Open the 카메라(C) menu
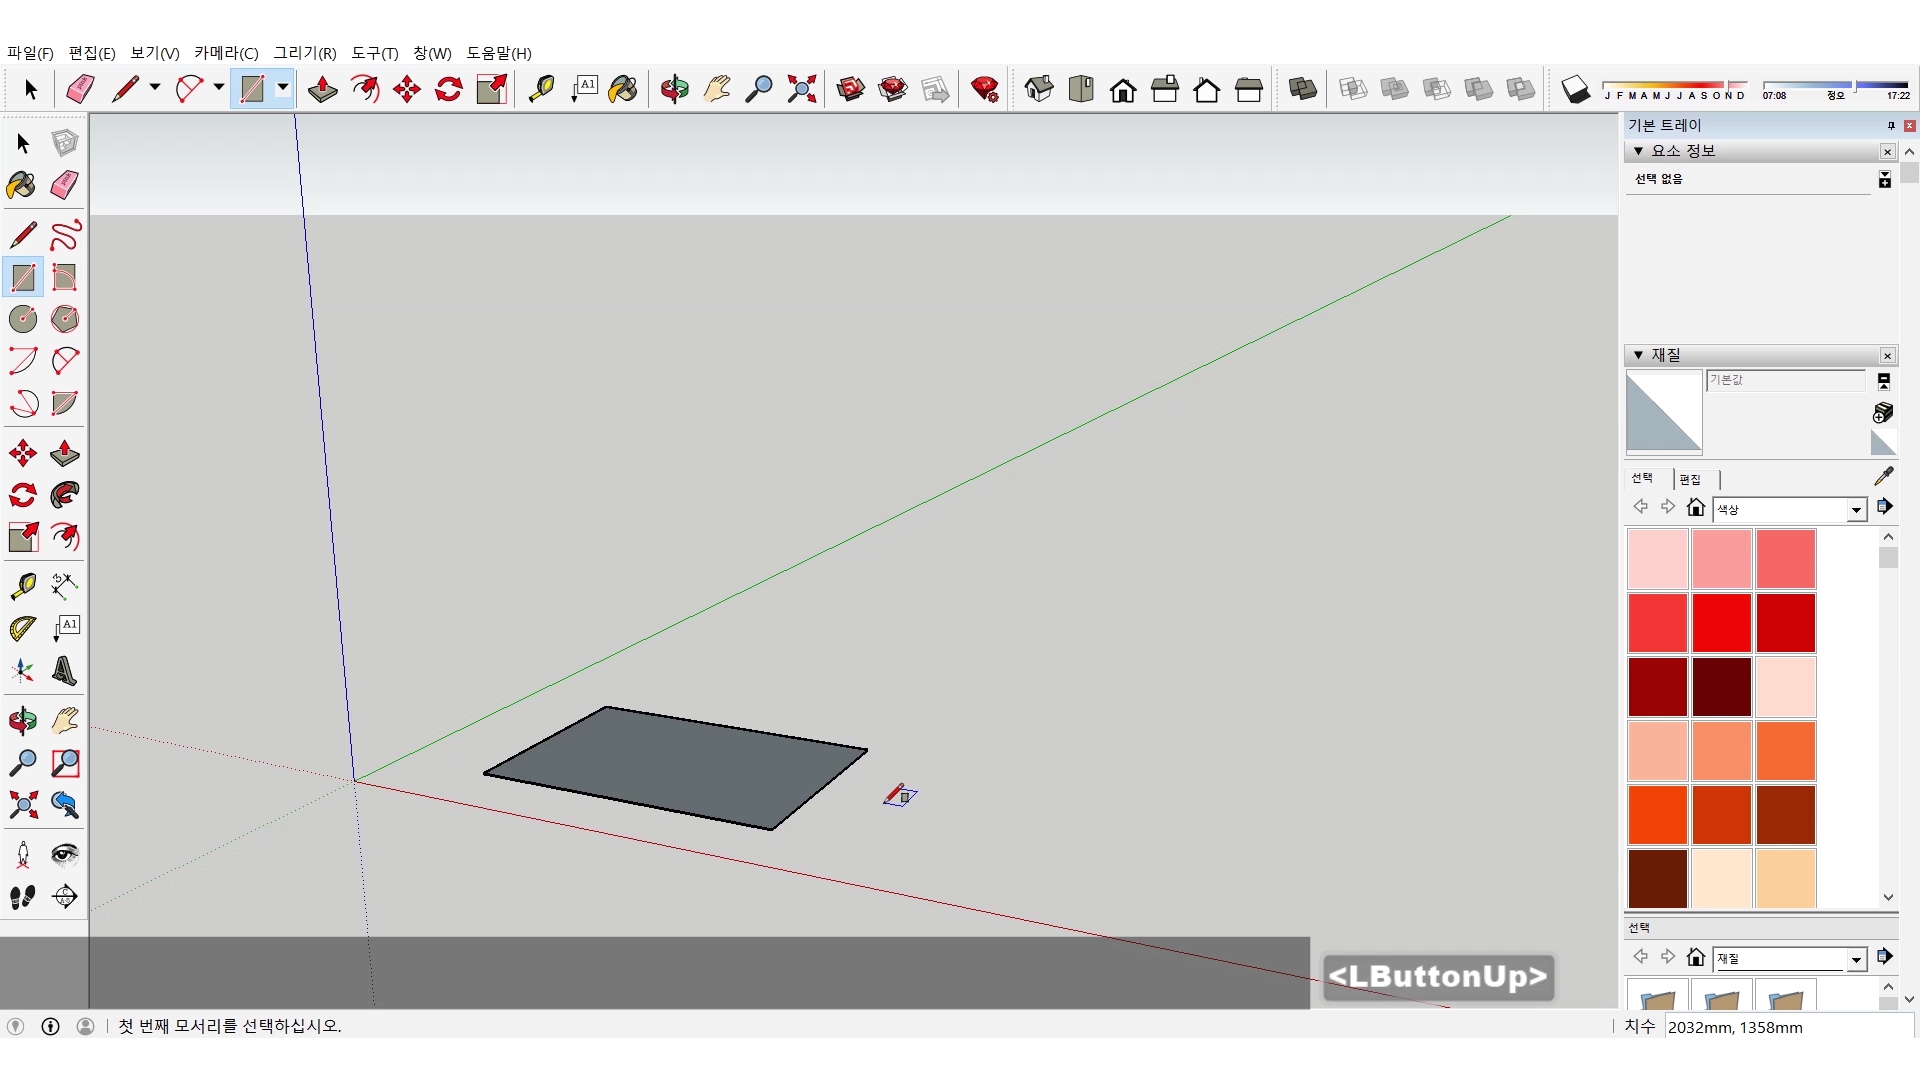Screen dimensions: 1920x1080 pyautogui.click(x=226, y=53)
